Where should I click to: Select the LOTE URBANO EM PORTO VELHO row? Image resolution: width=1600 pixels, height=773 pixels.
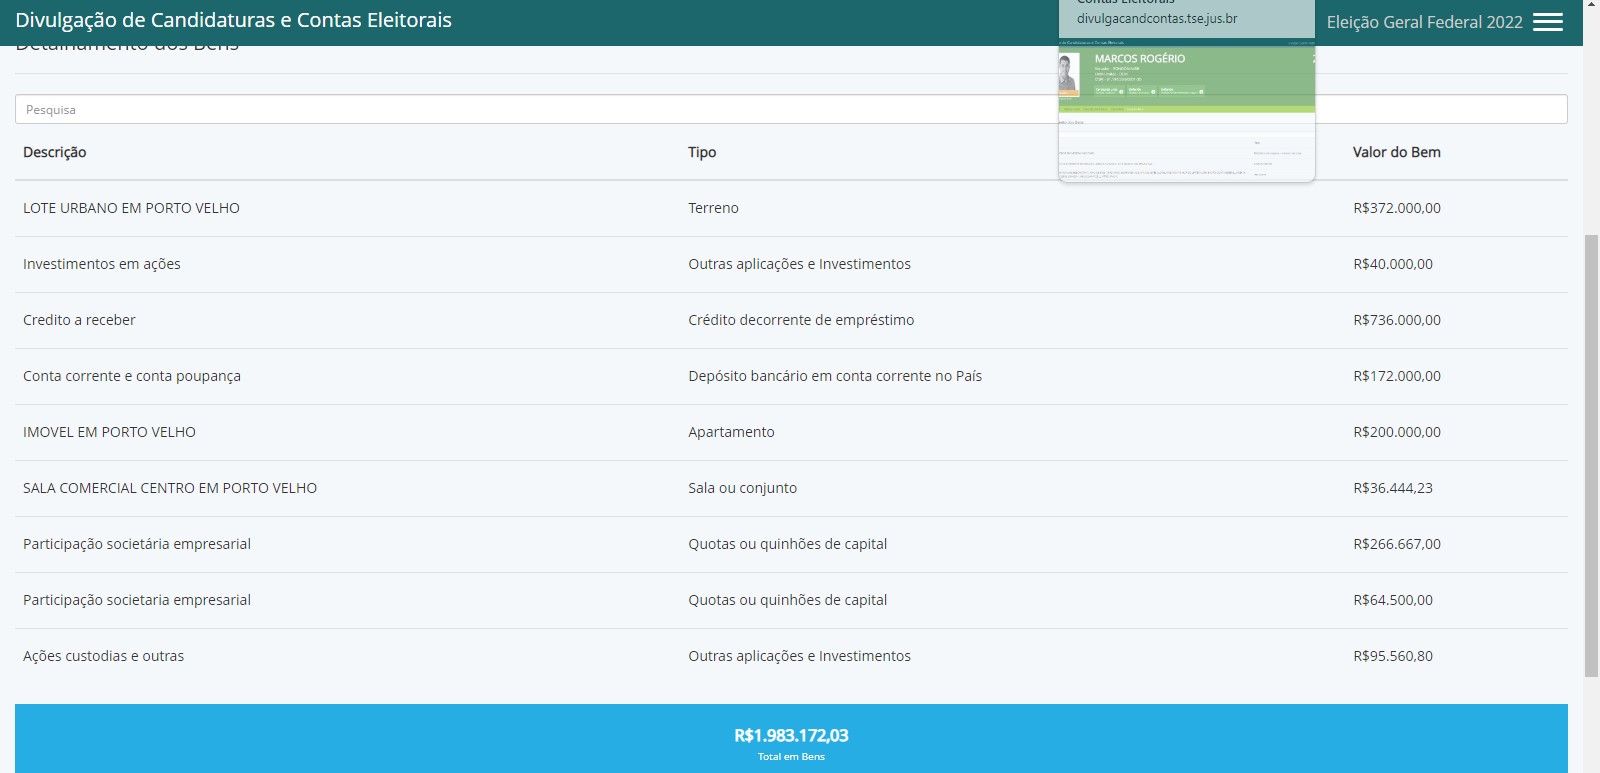coord(131,208)
